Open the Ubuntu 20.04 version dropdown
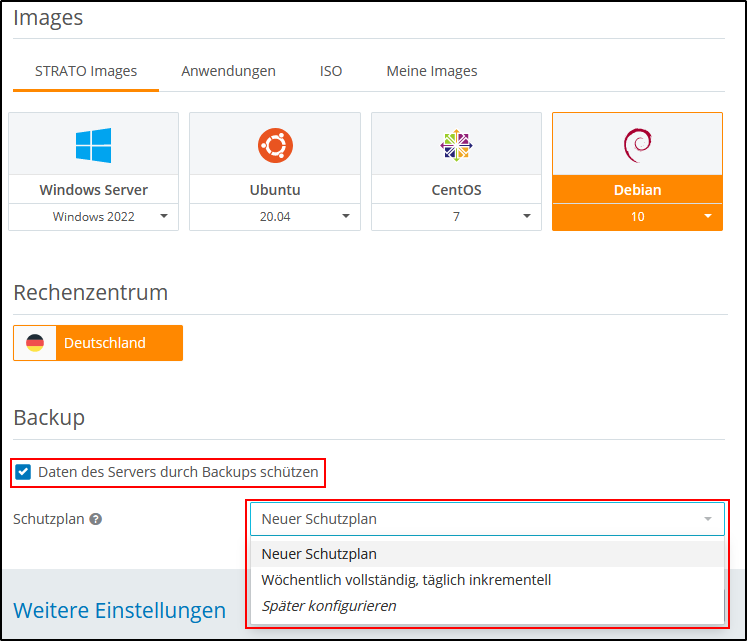The image size is (747, 641). 275,217
